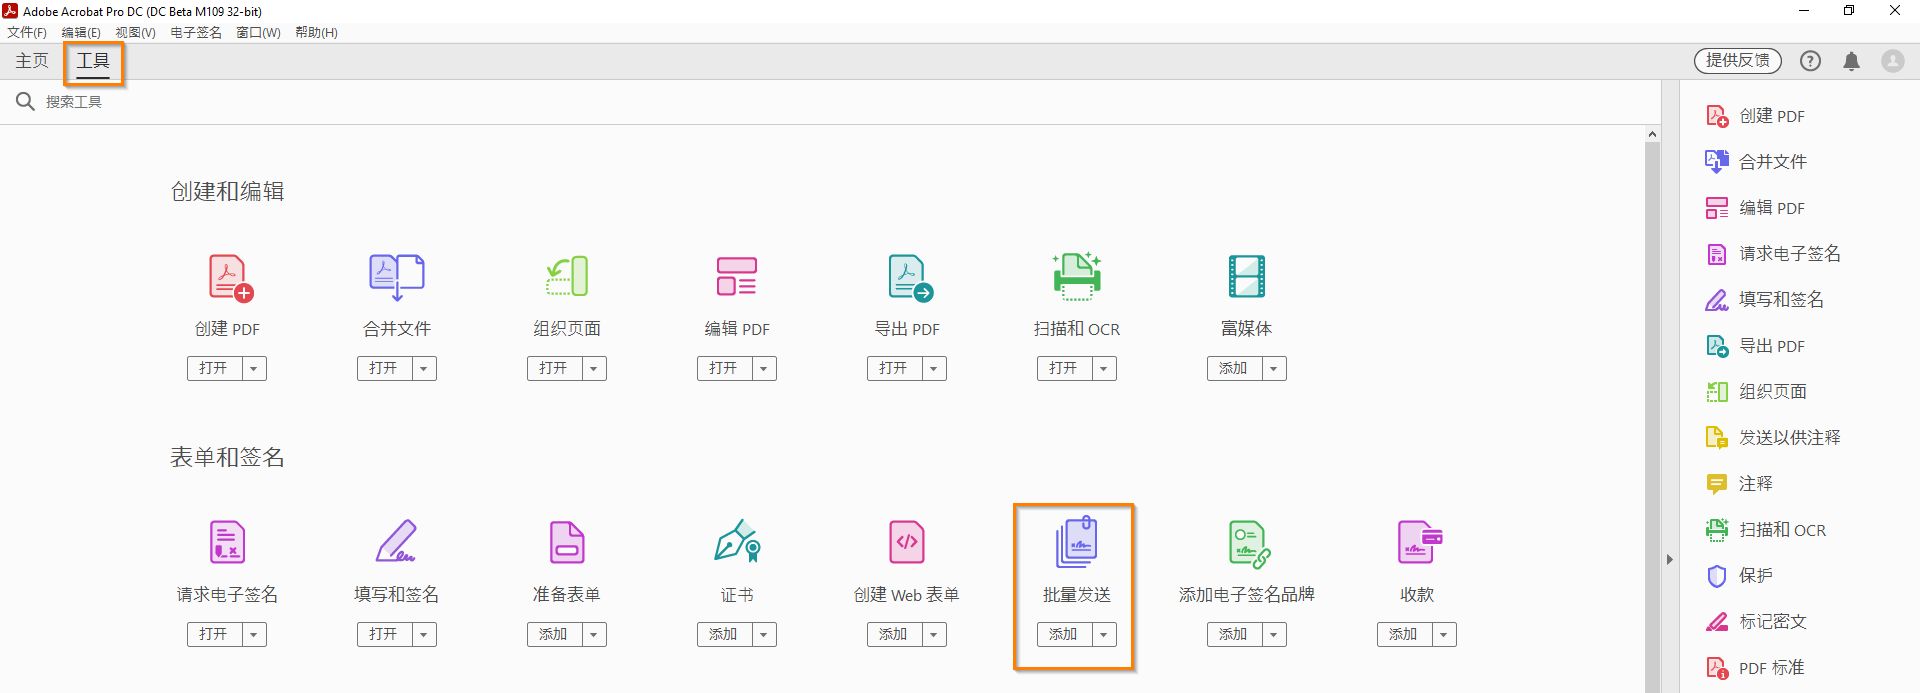The height and width of the screenshot is (693, 1920).
Task: Click the help question mark icon
Action: pyautogui.click(x=1810, y=61)
